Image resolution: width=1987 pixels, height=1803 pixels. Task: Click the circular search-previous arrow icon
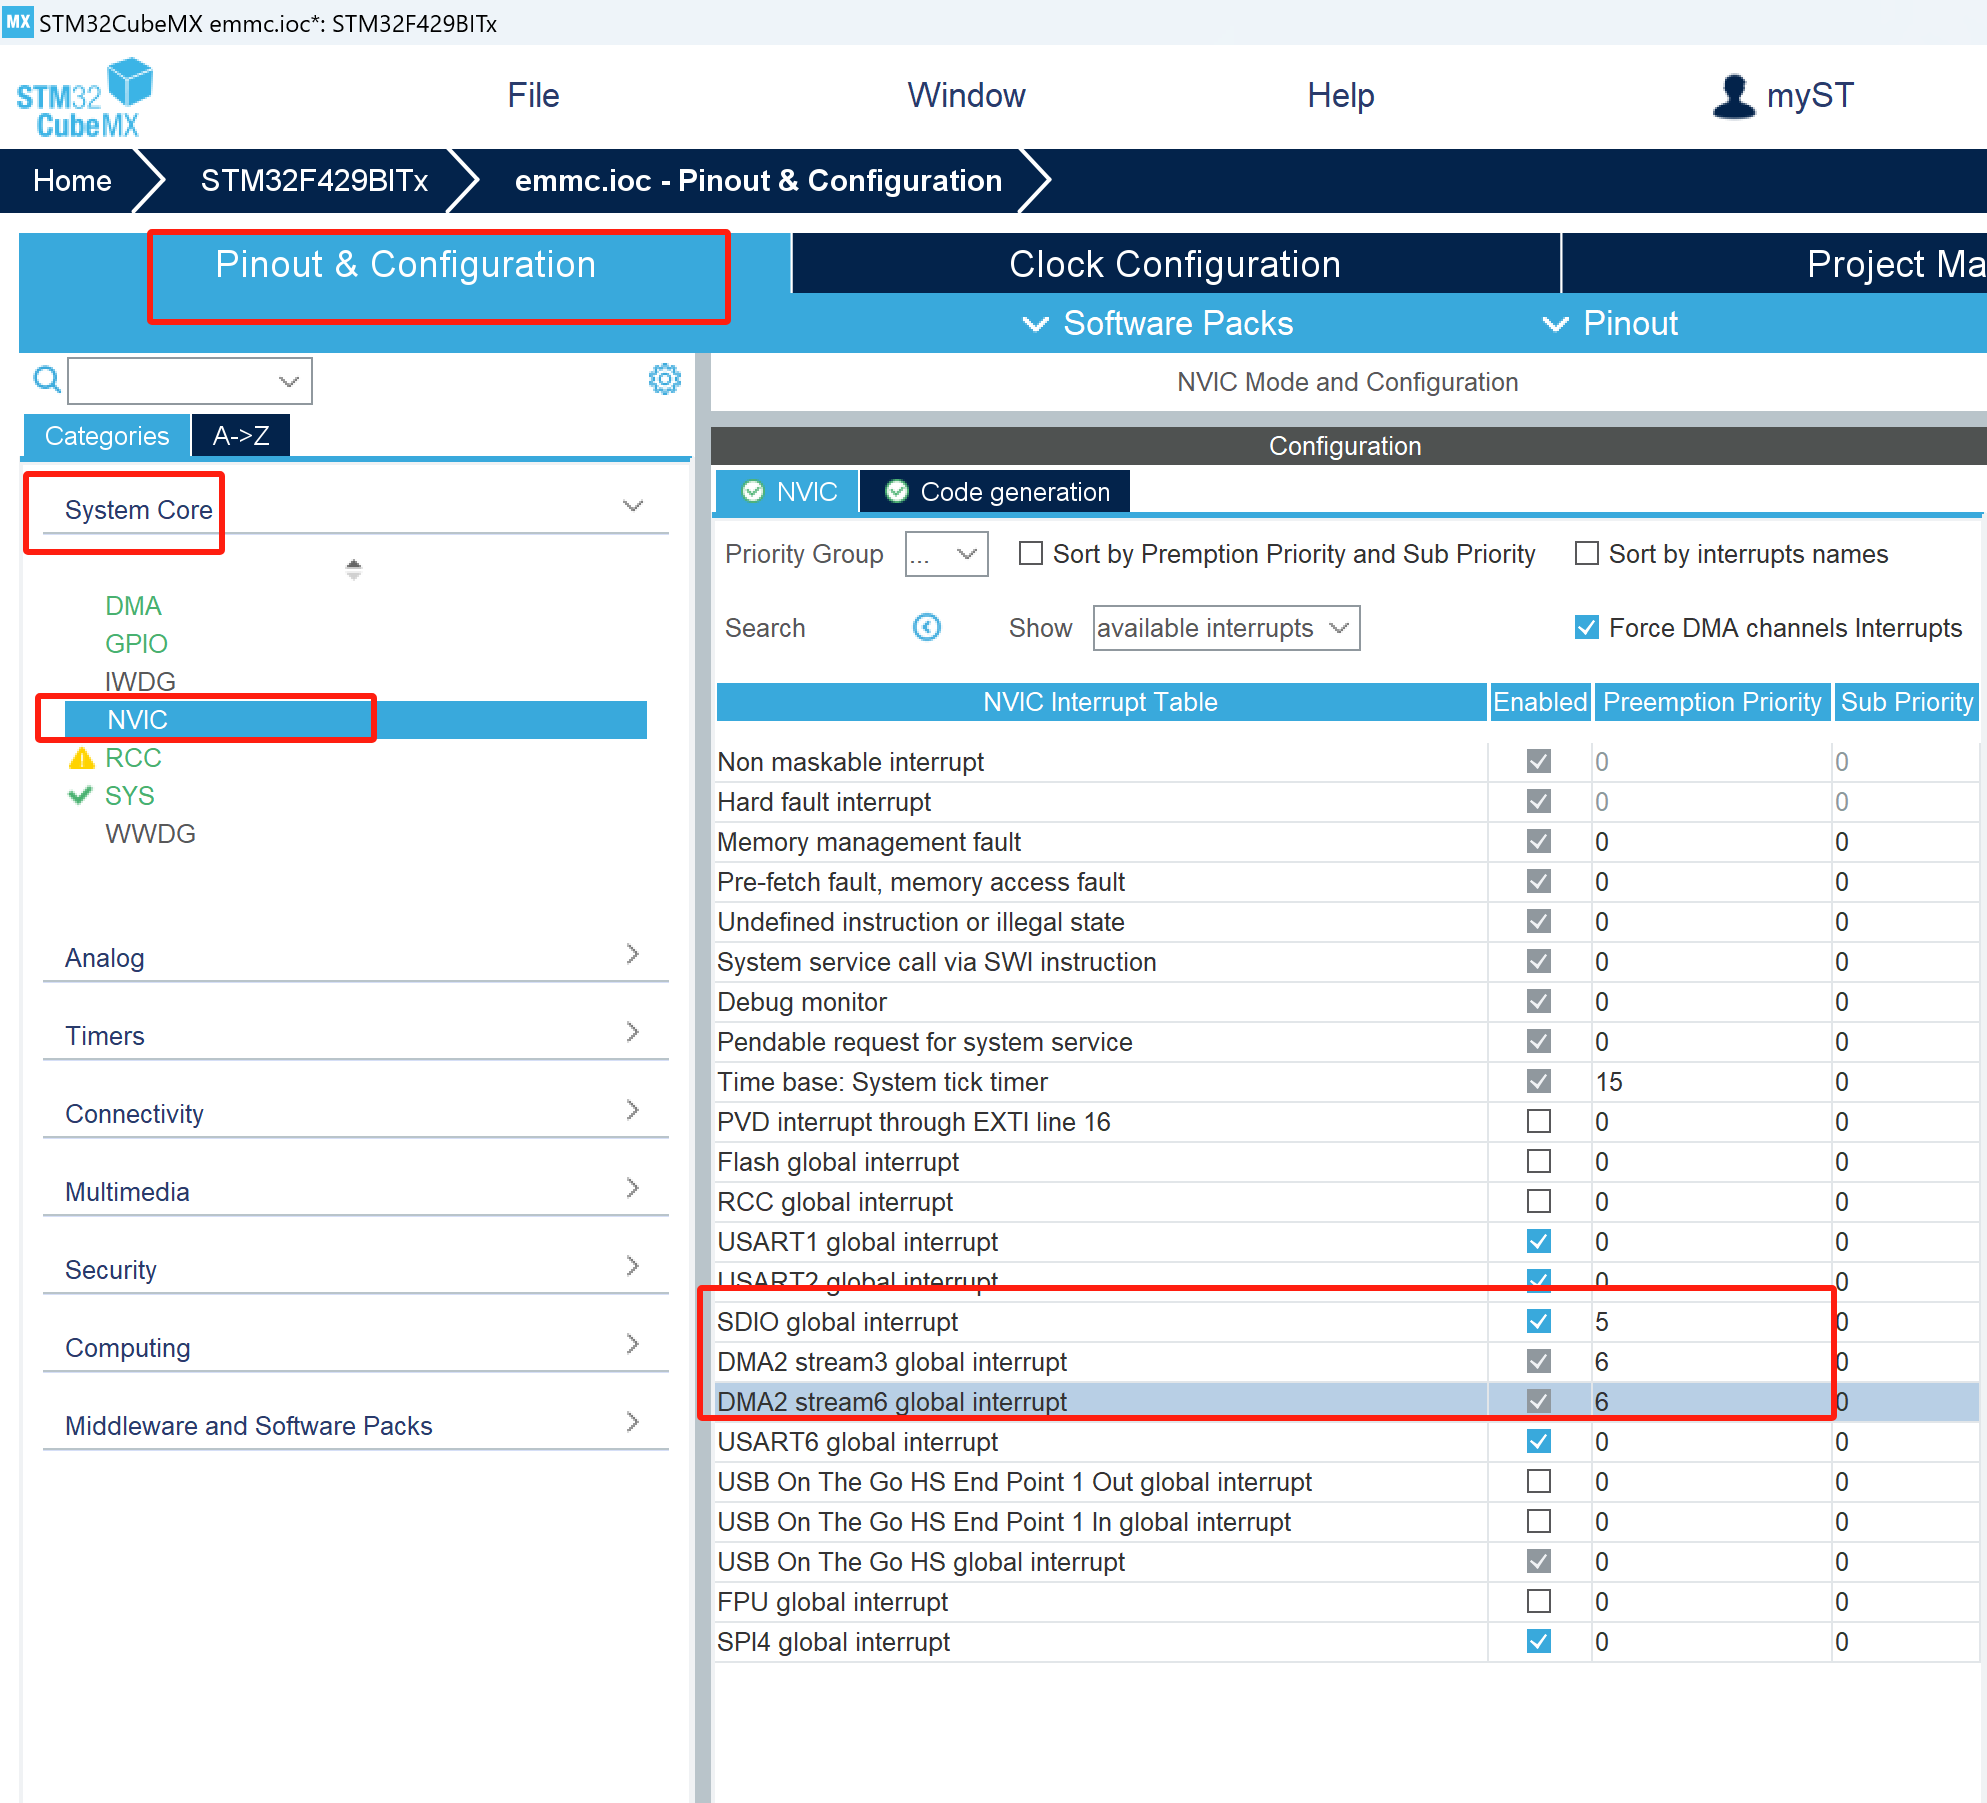coord(927,627)
